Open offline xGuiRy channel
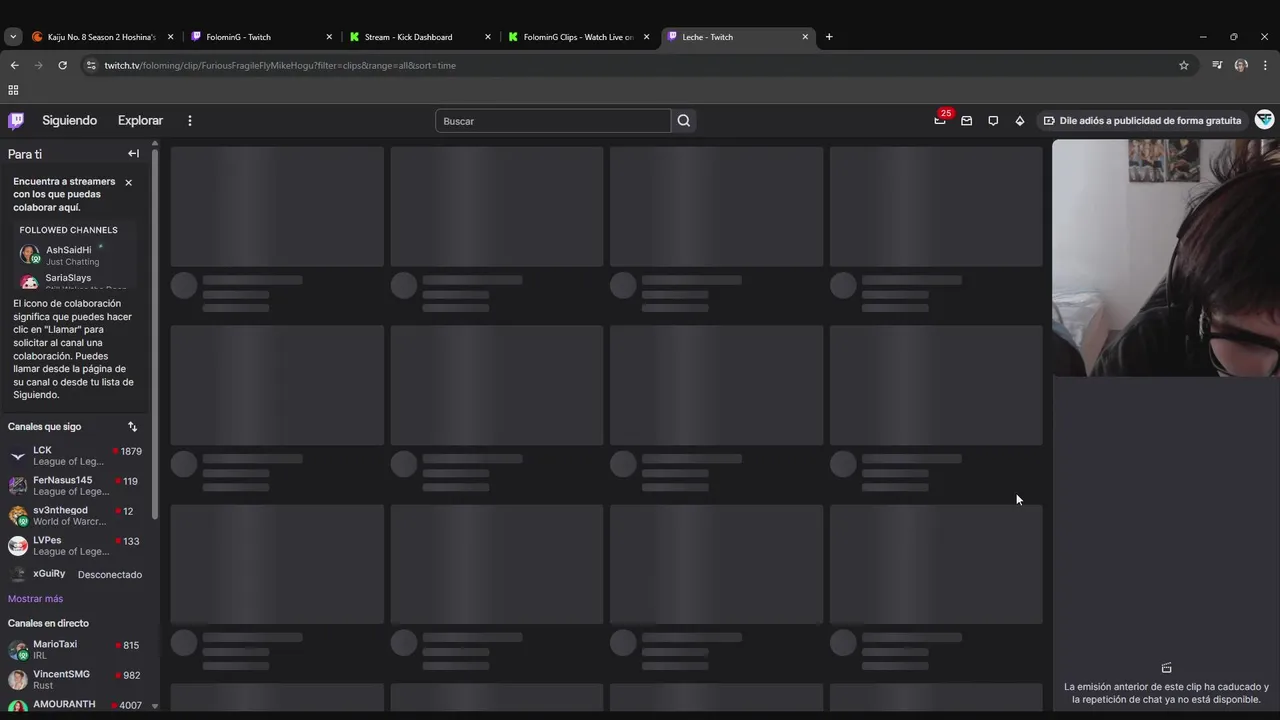 pos(75,574)
